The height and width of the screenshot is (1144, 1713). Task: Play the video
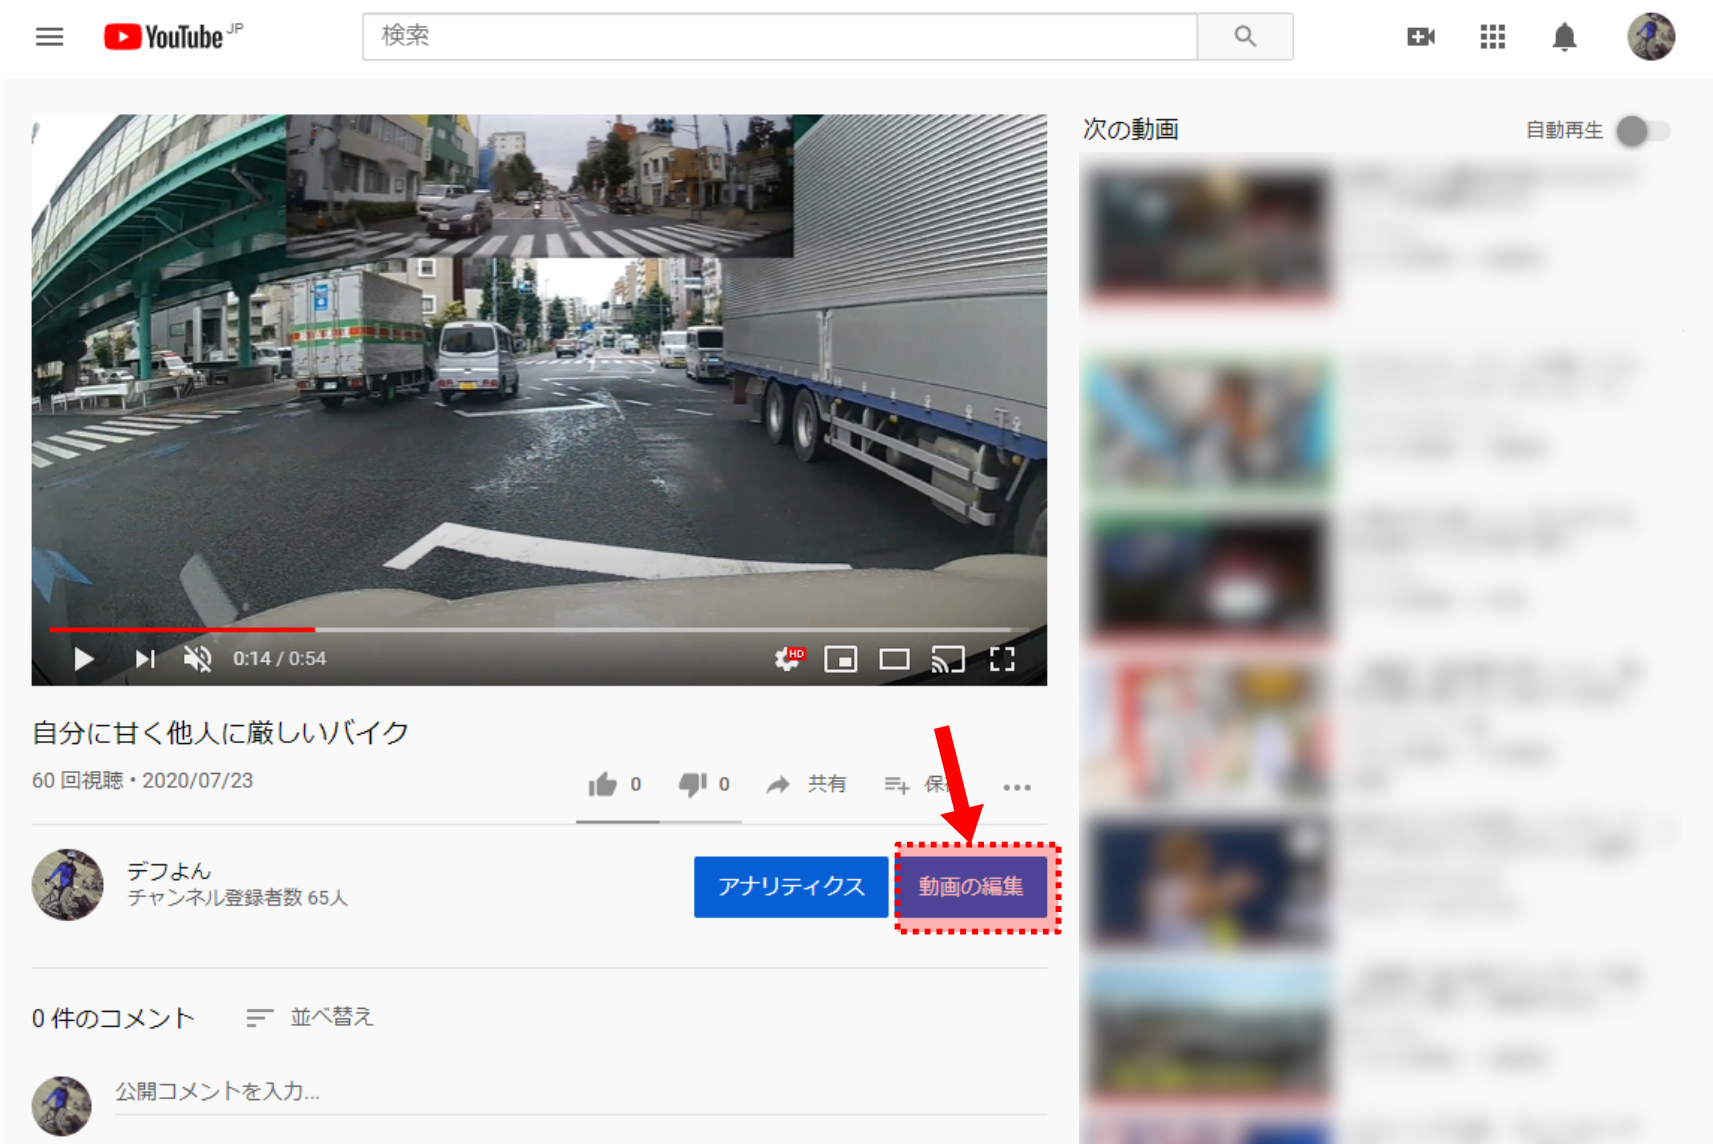(x=84, y=659)
